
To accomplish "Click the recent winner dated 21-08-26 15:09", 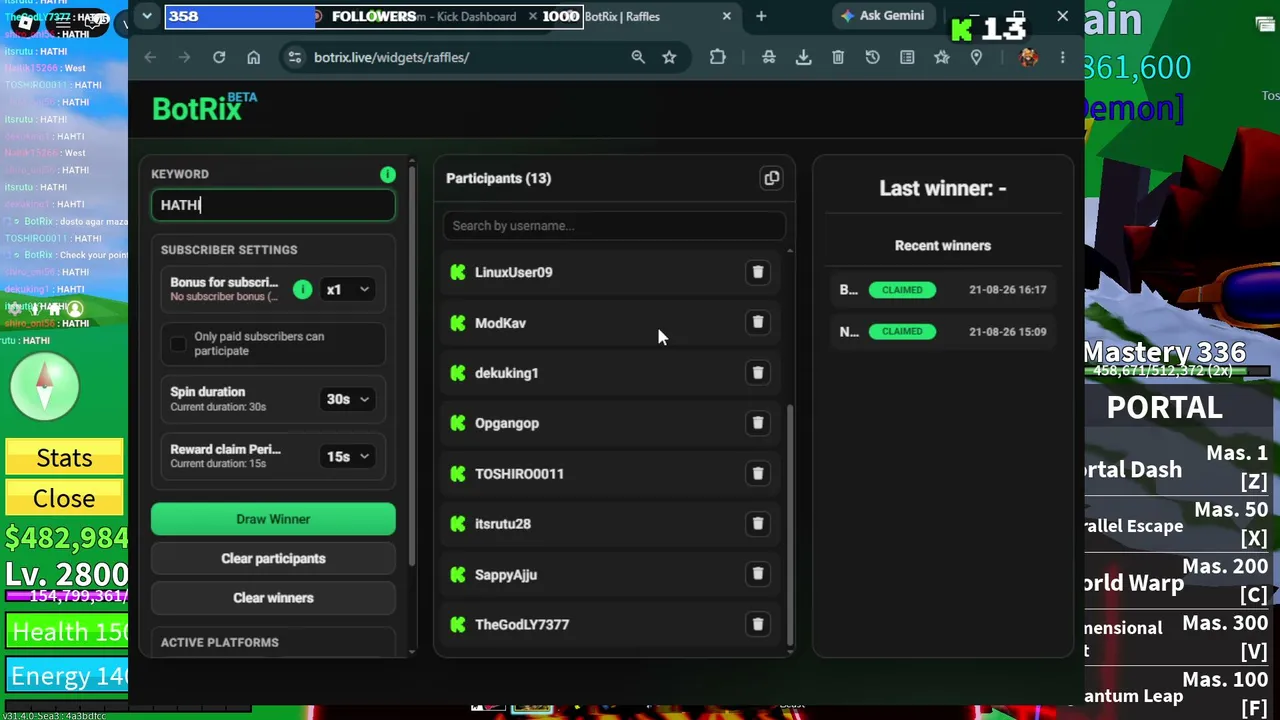I will point(943,331).
